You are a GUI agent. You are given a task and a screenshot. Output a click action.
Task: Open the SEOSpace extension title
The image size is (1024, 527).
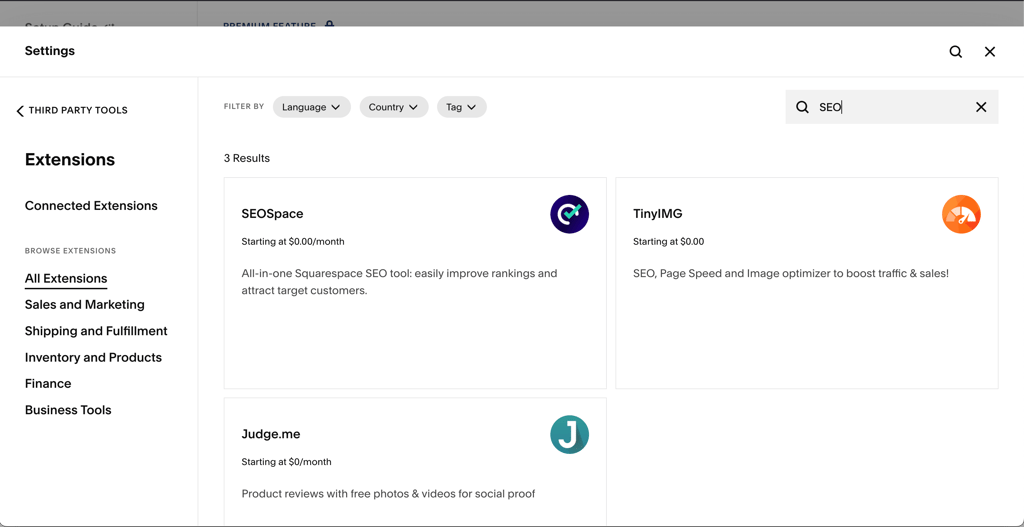coord(272,214)
